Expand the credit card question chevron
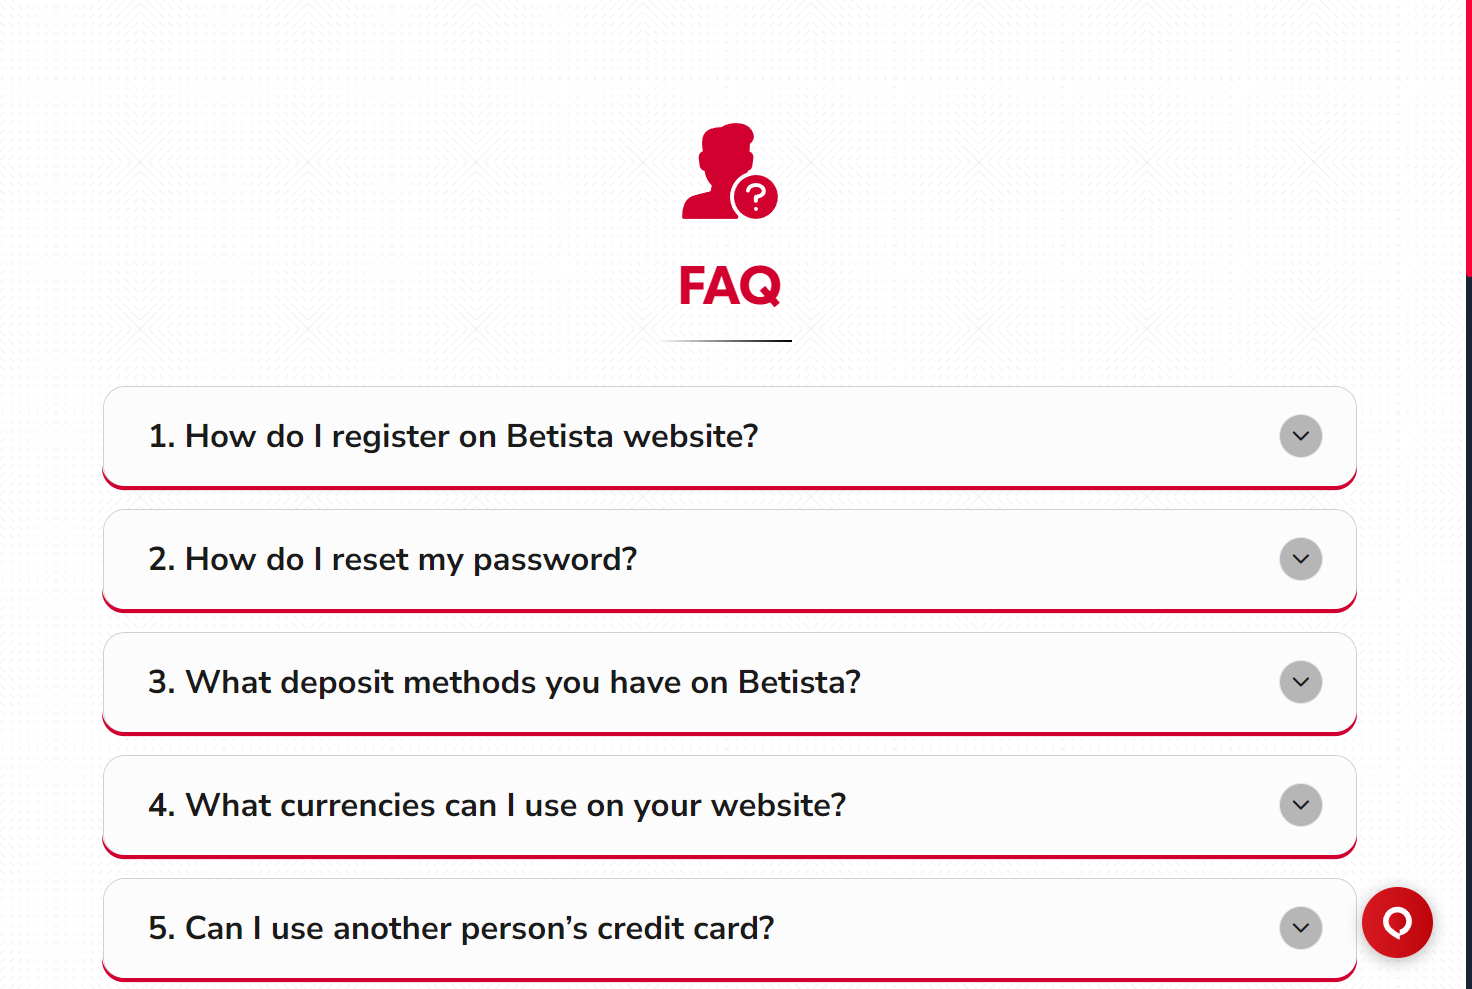 point(1300,928)
